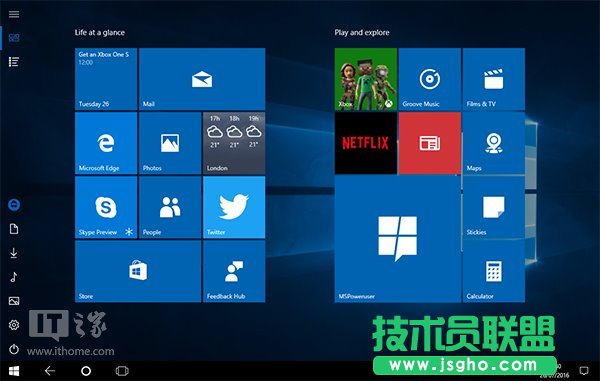Open the Photos tile

pos(170,143)
